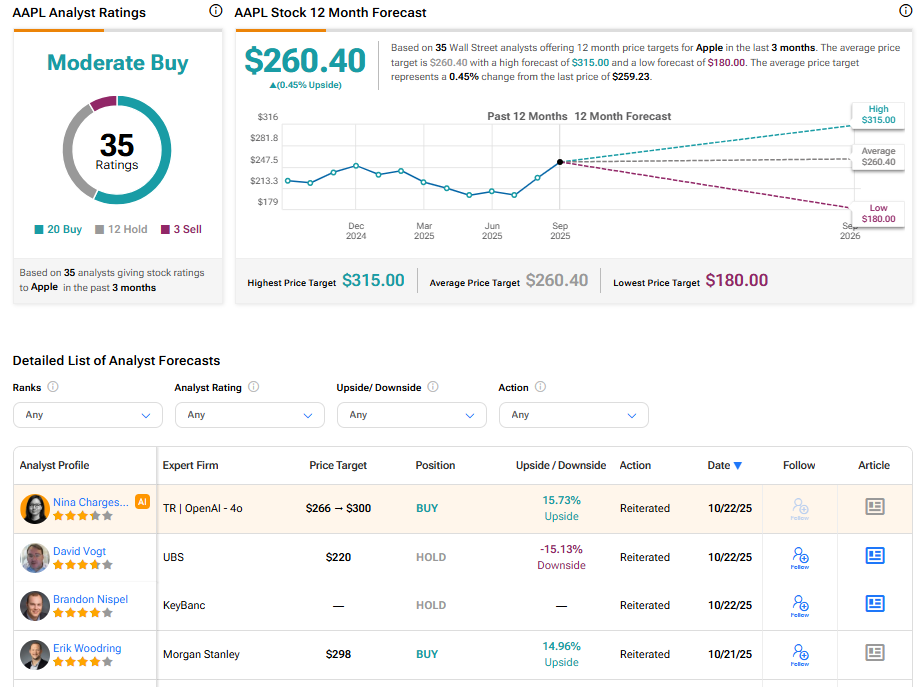Click info icon beside AAPL Analyst Ratings

216,11
